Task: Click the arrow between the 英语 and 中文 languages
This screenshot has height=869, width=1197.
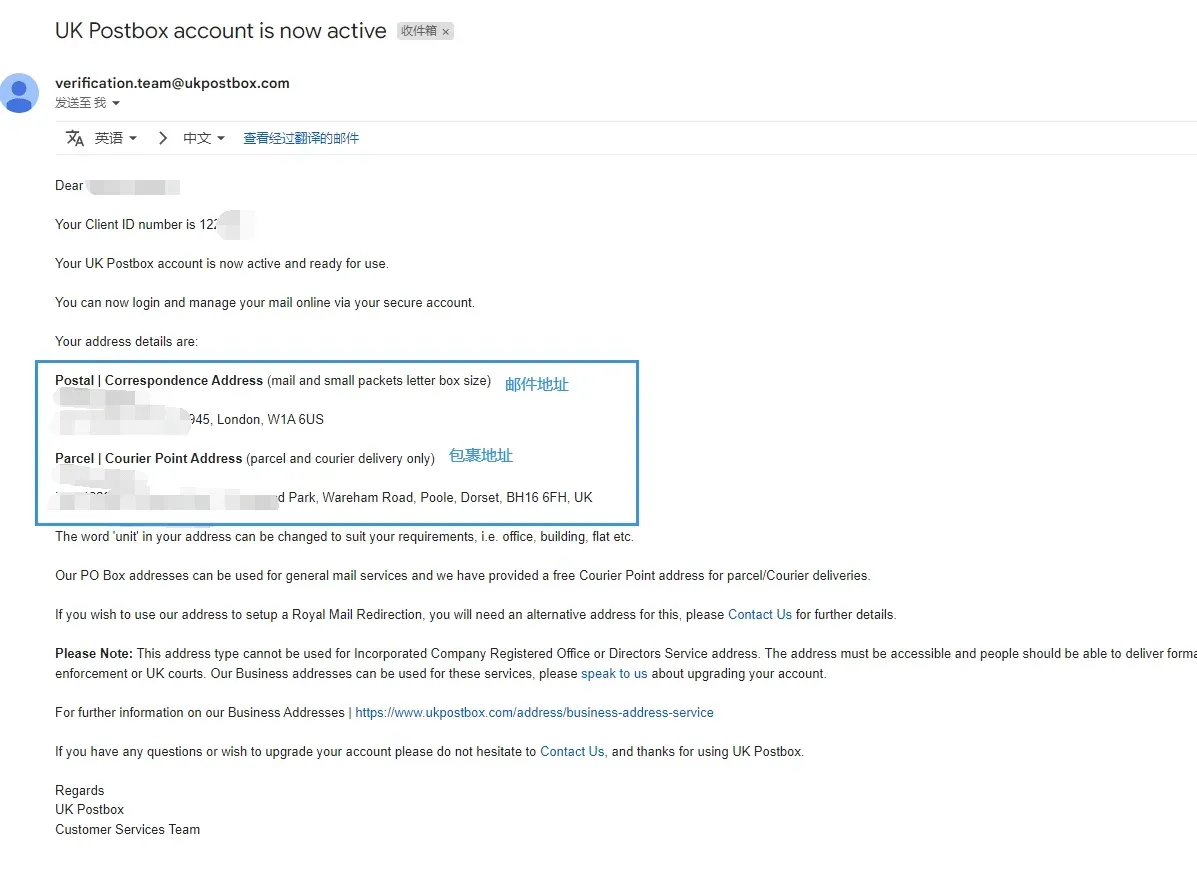Action: click(x=163, y=138)
